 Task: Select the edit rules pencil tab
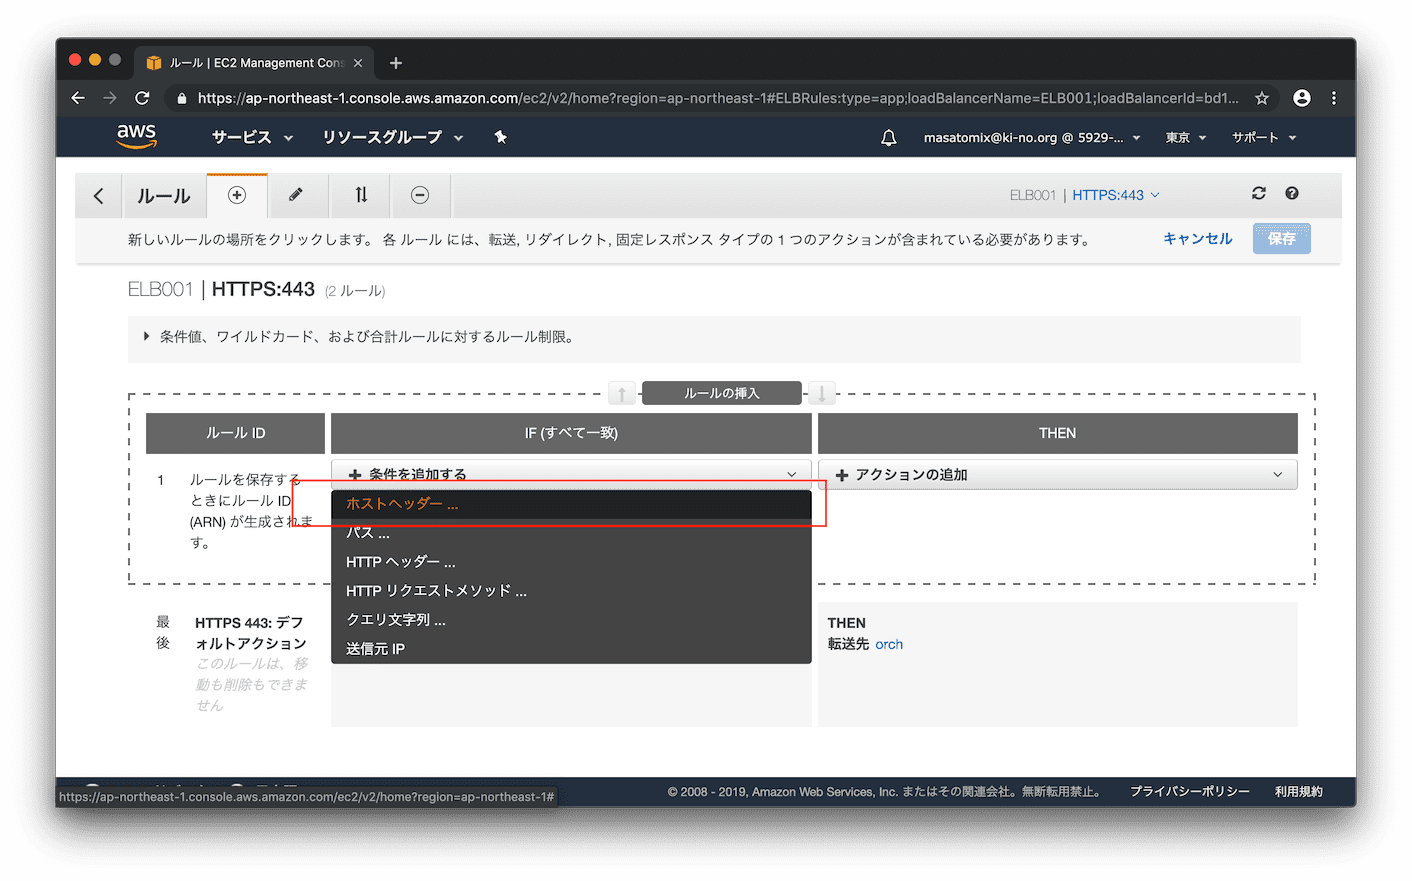297,196
